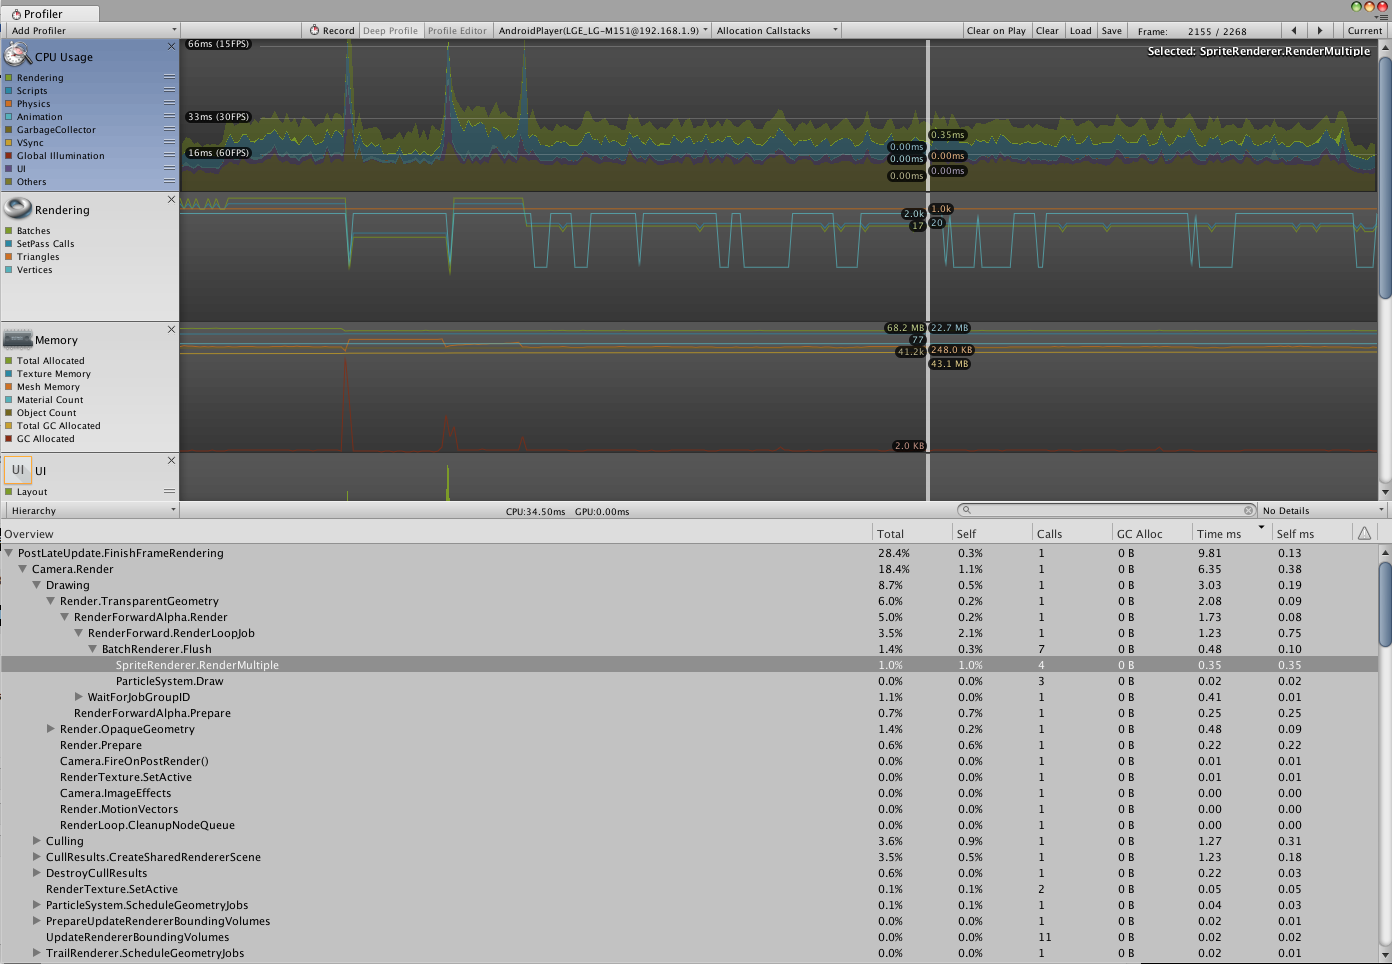Click the Record icon in the toolbar

point(314,30)
